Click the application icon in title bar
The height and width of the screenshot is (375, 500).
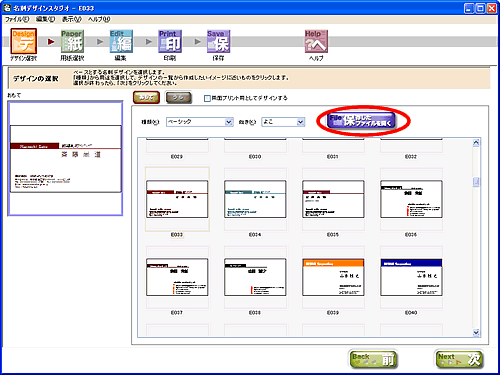tap(7, 8)
